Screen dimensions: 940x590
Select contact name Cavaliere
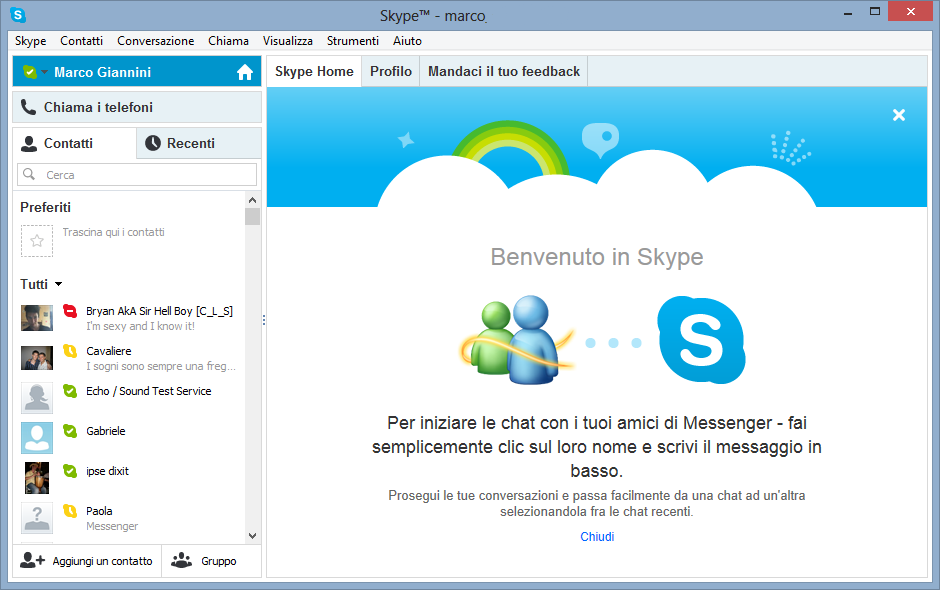109,351
